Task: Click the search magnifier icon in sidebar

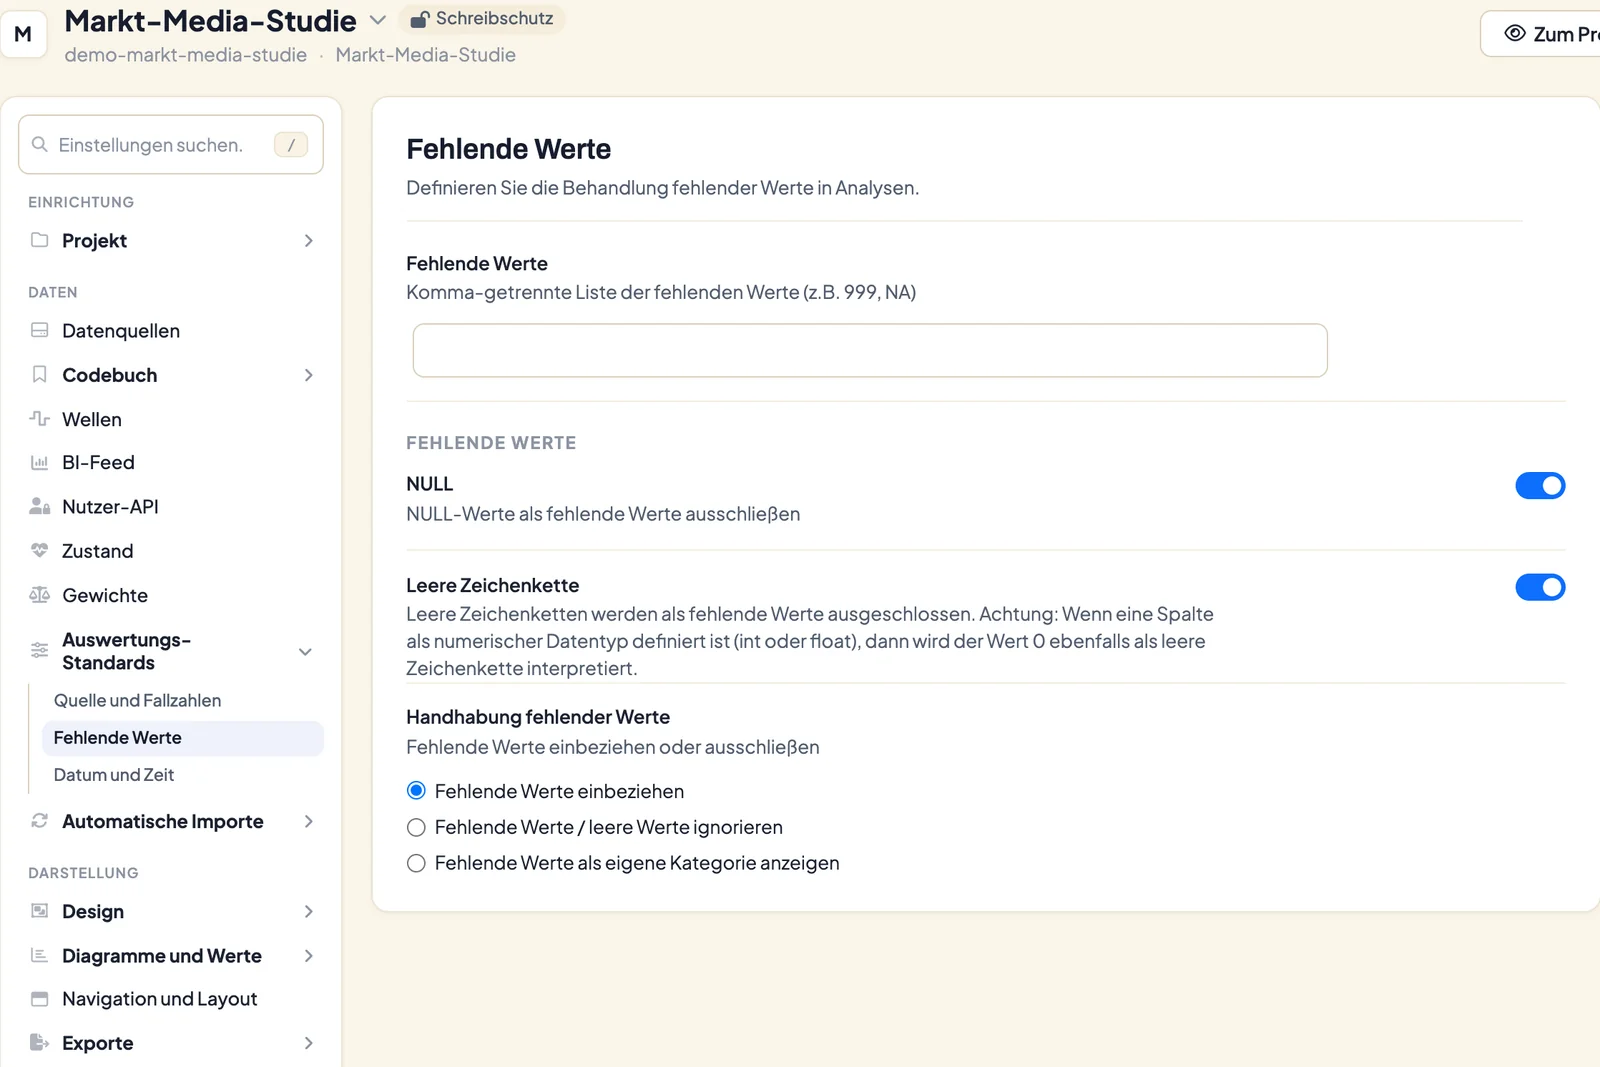Action: coord(40,145)
